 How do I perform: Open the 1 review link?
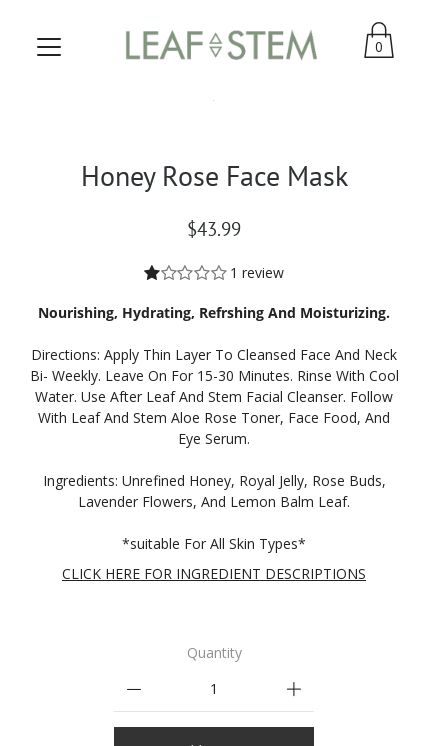tap(257, 273)
